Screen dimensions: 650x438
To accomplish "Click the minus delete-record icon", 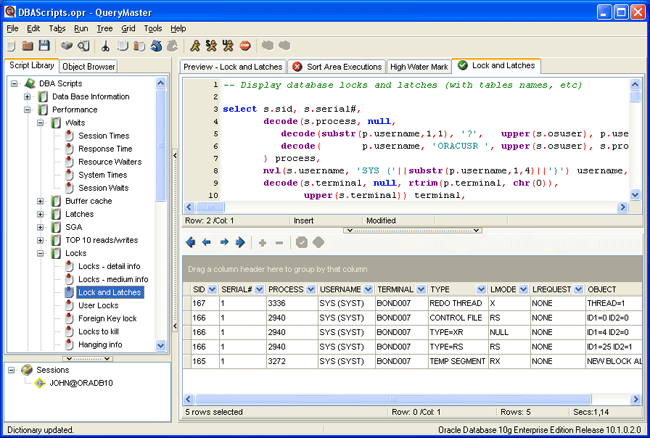I will pyautogui.click(x=279, y=243).
